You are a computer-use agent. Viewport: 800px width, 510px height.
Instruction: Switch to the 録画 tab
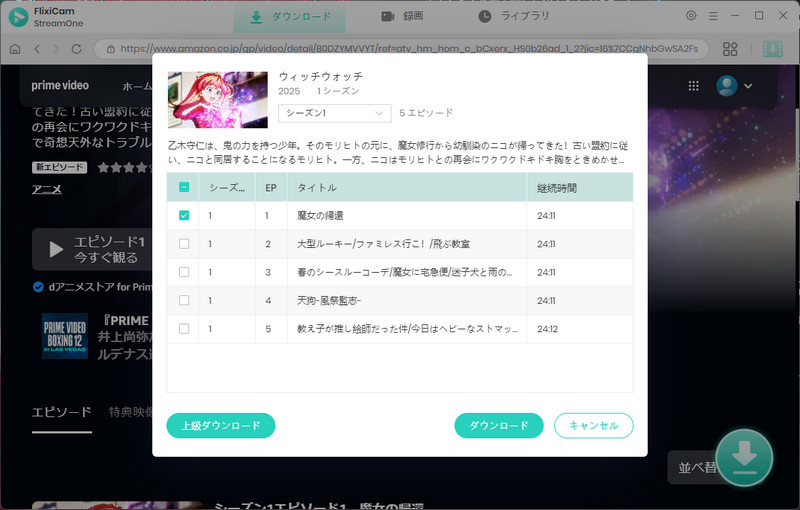(402, 17)
